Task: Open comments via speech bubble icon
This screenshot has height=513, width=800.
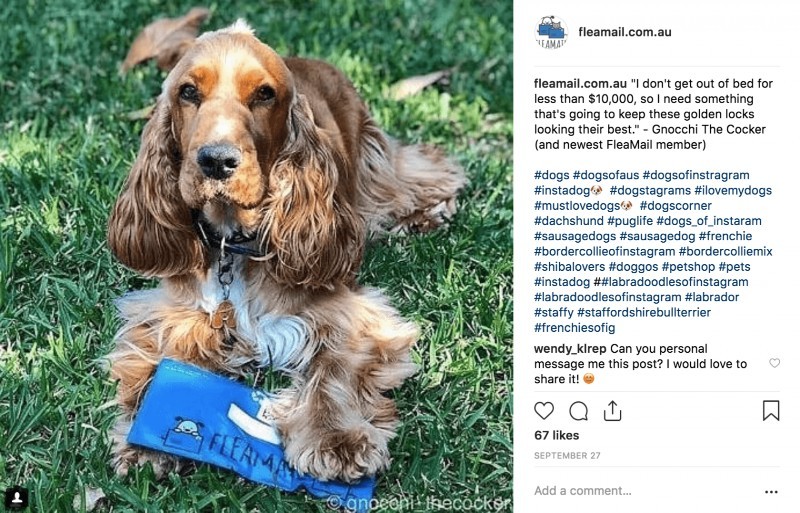Action: (579, 410)
